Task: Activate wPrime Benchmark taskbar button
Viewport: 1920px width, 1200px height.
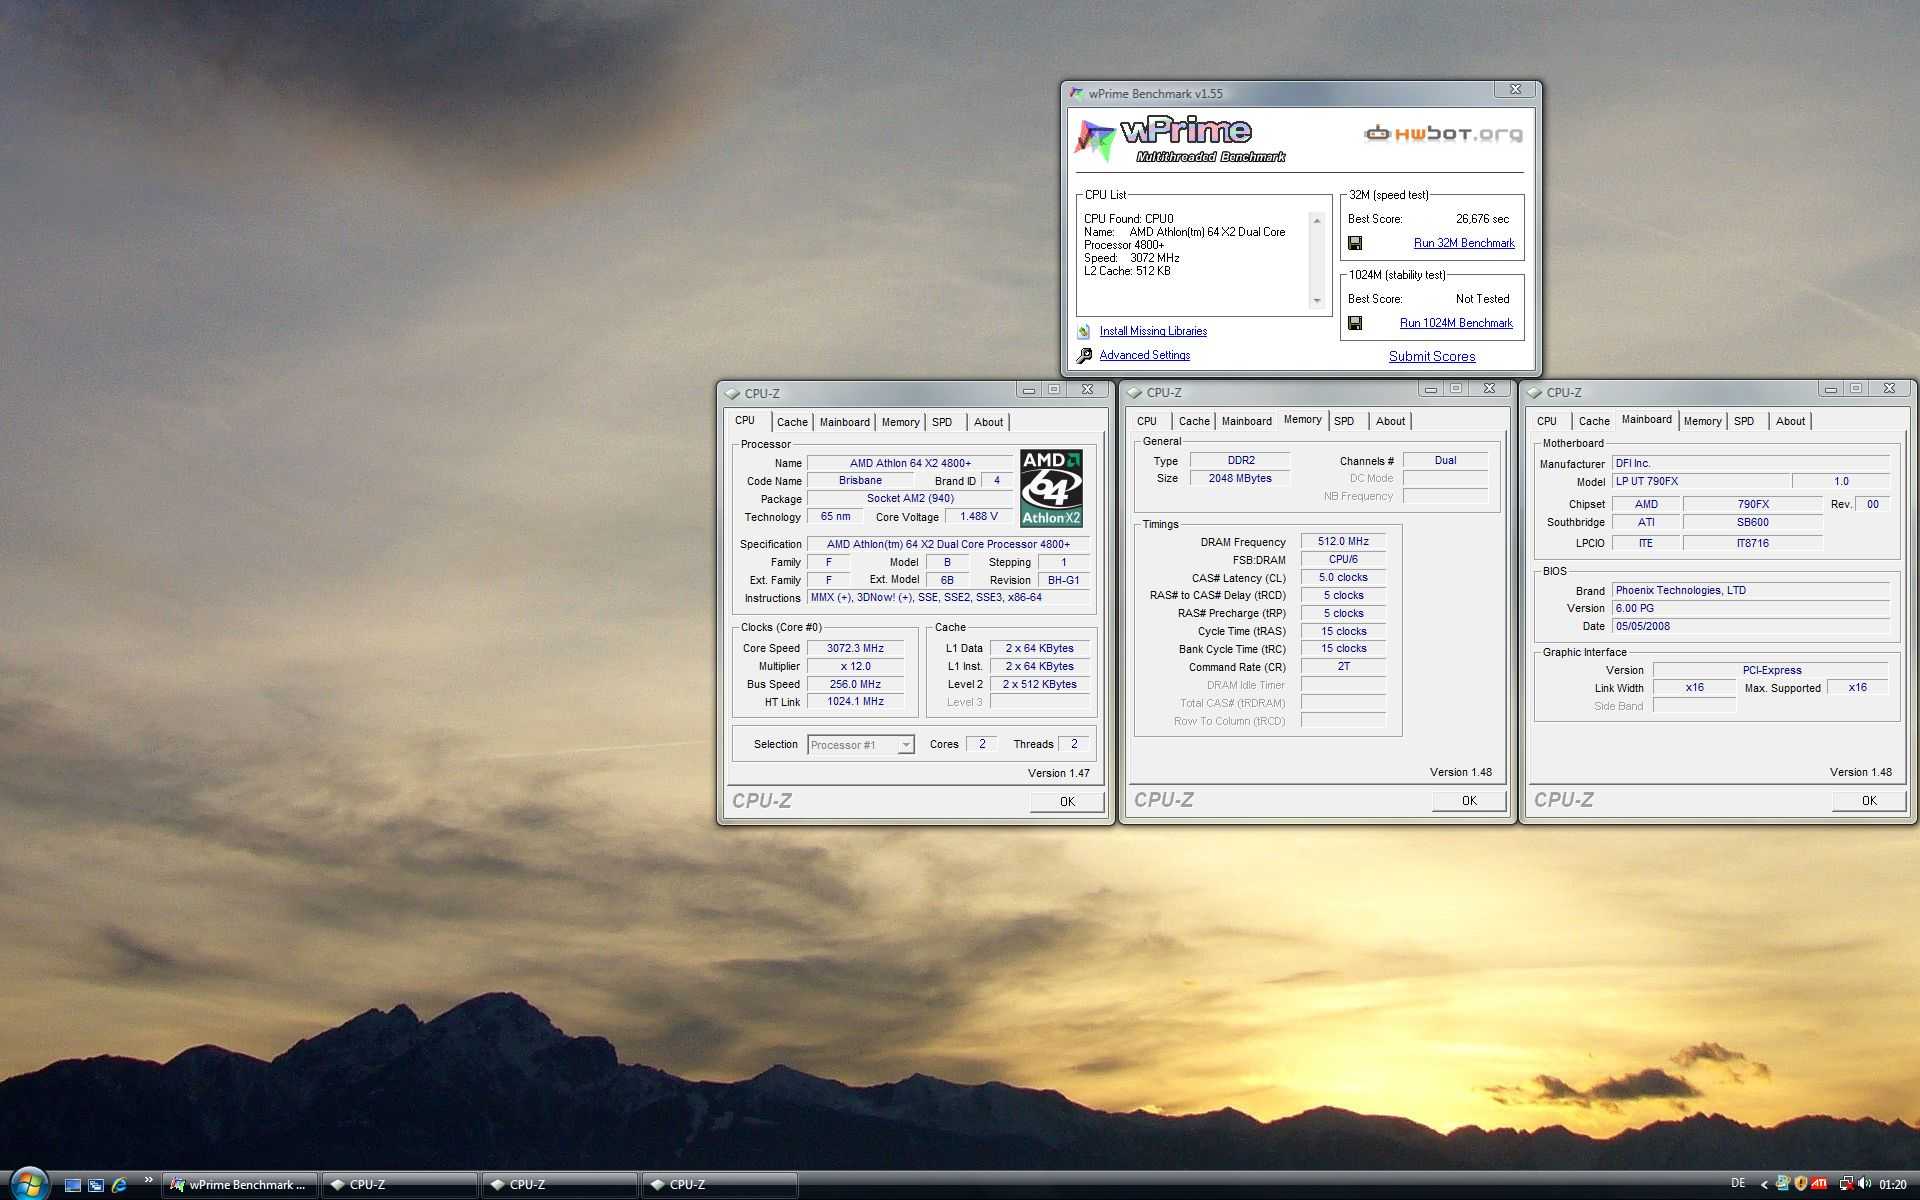Action: (x=240, y=1185)
